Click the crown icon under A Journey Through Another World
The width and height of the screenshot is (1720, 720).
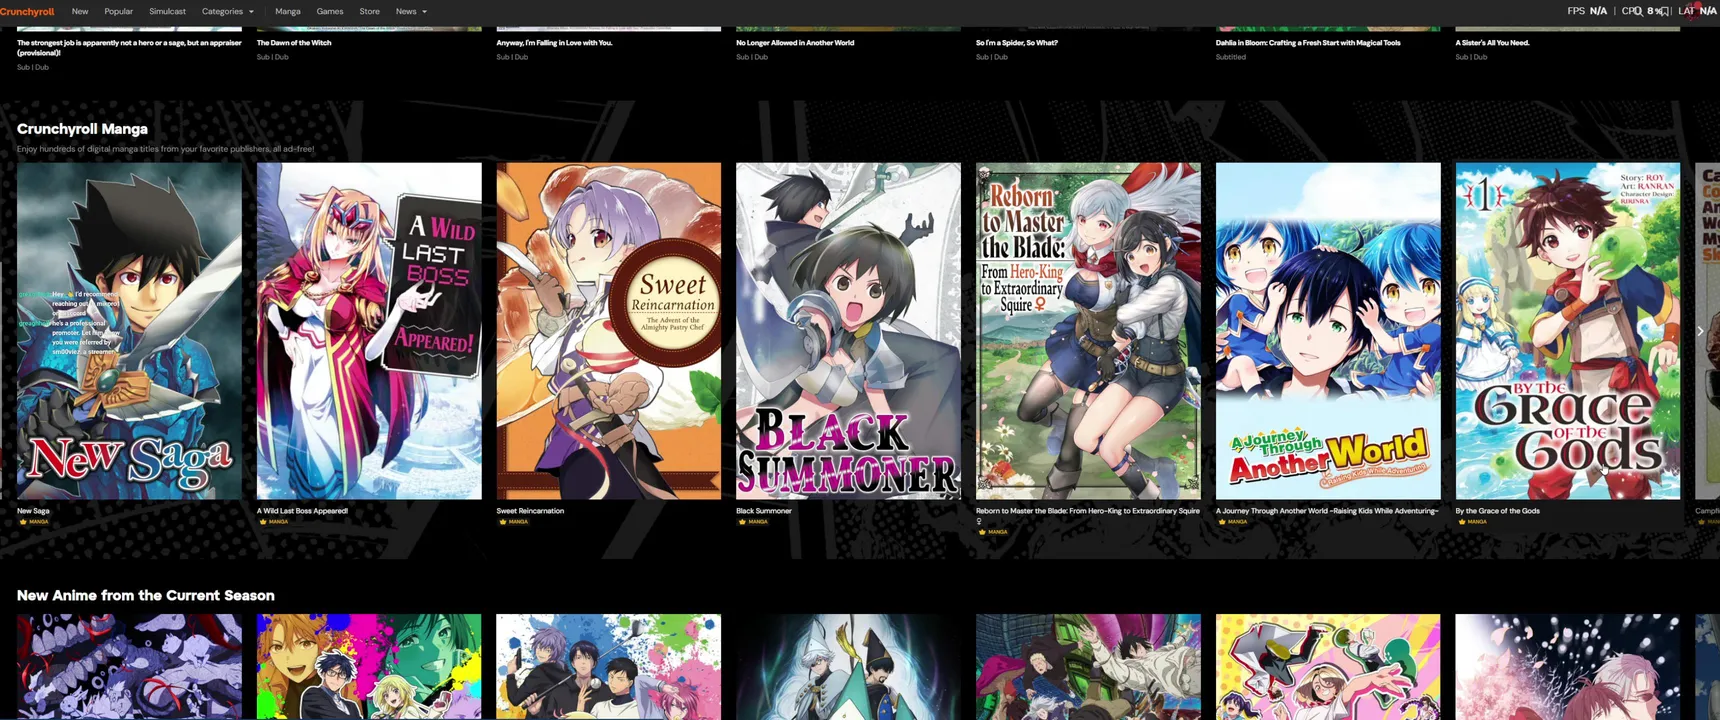point(1222,522)
